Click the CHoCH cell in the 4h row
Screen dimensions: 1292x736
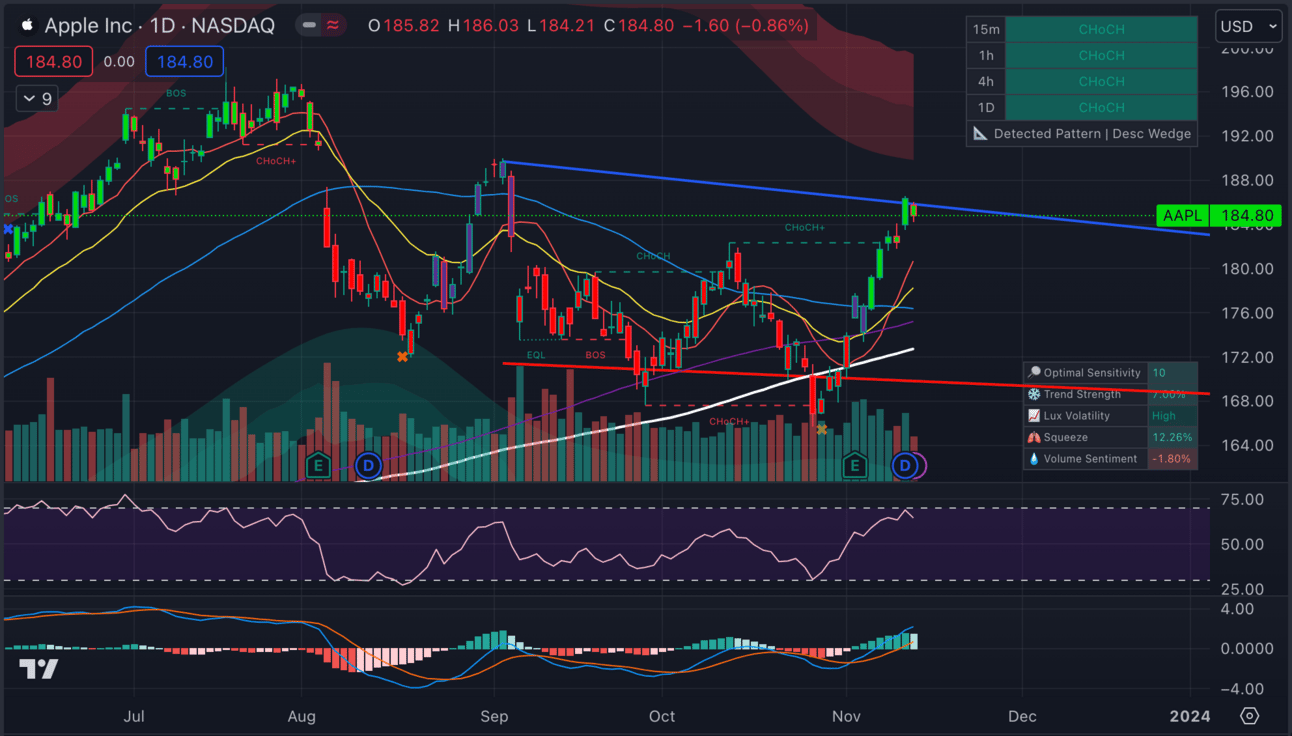[1101, 82]
